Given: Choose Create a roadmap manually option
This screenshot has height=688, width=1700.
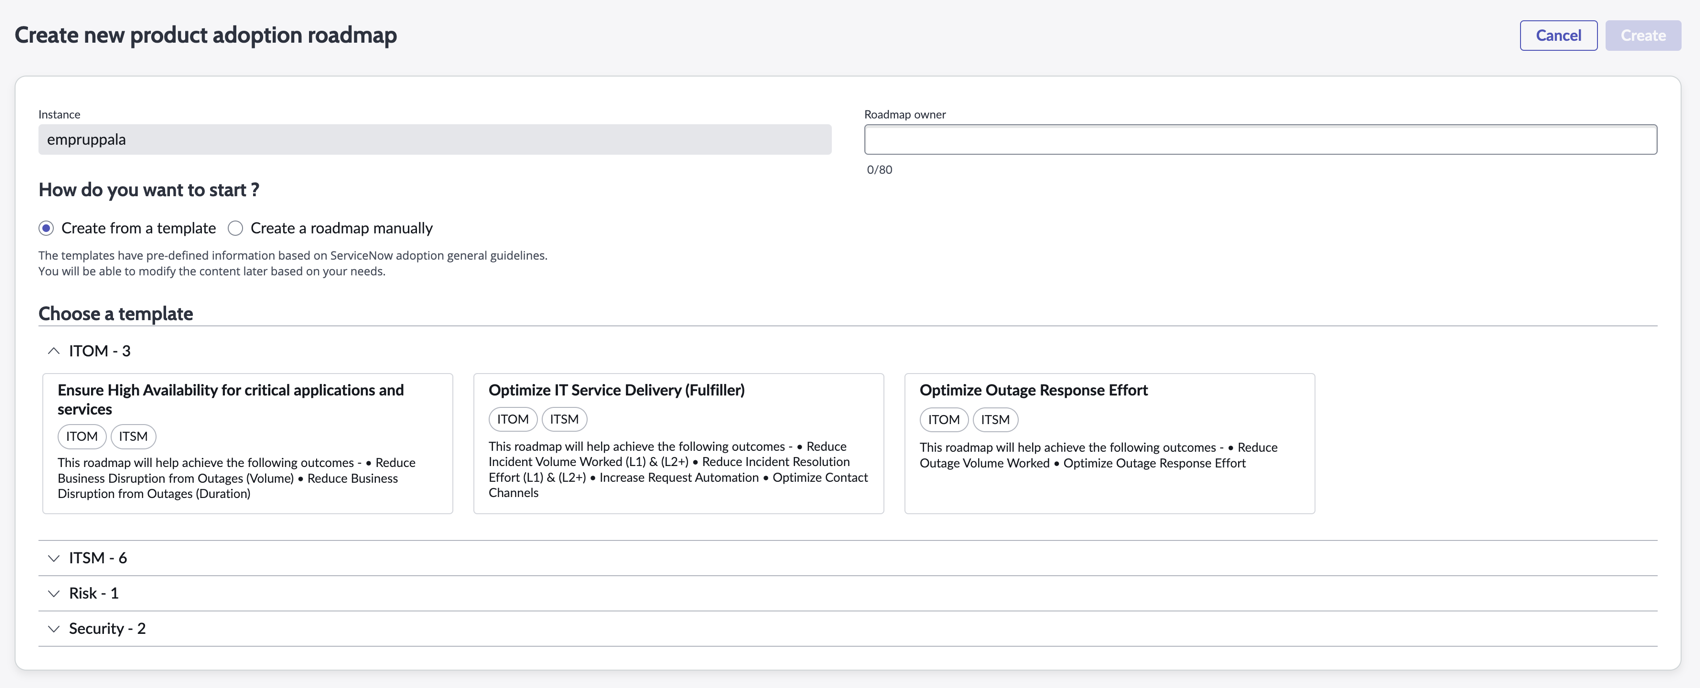Looking at the screenshot, I should click(x=235, y=228).
